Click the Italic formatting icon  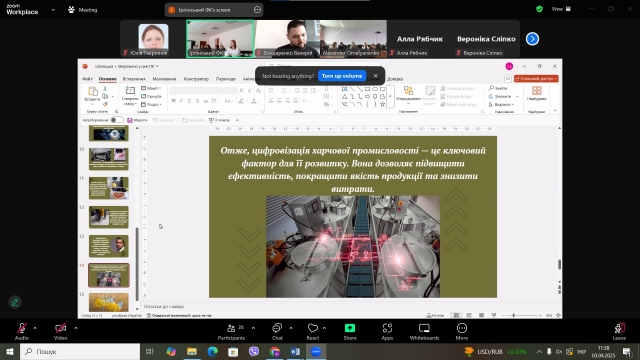click(182, 101)
